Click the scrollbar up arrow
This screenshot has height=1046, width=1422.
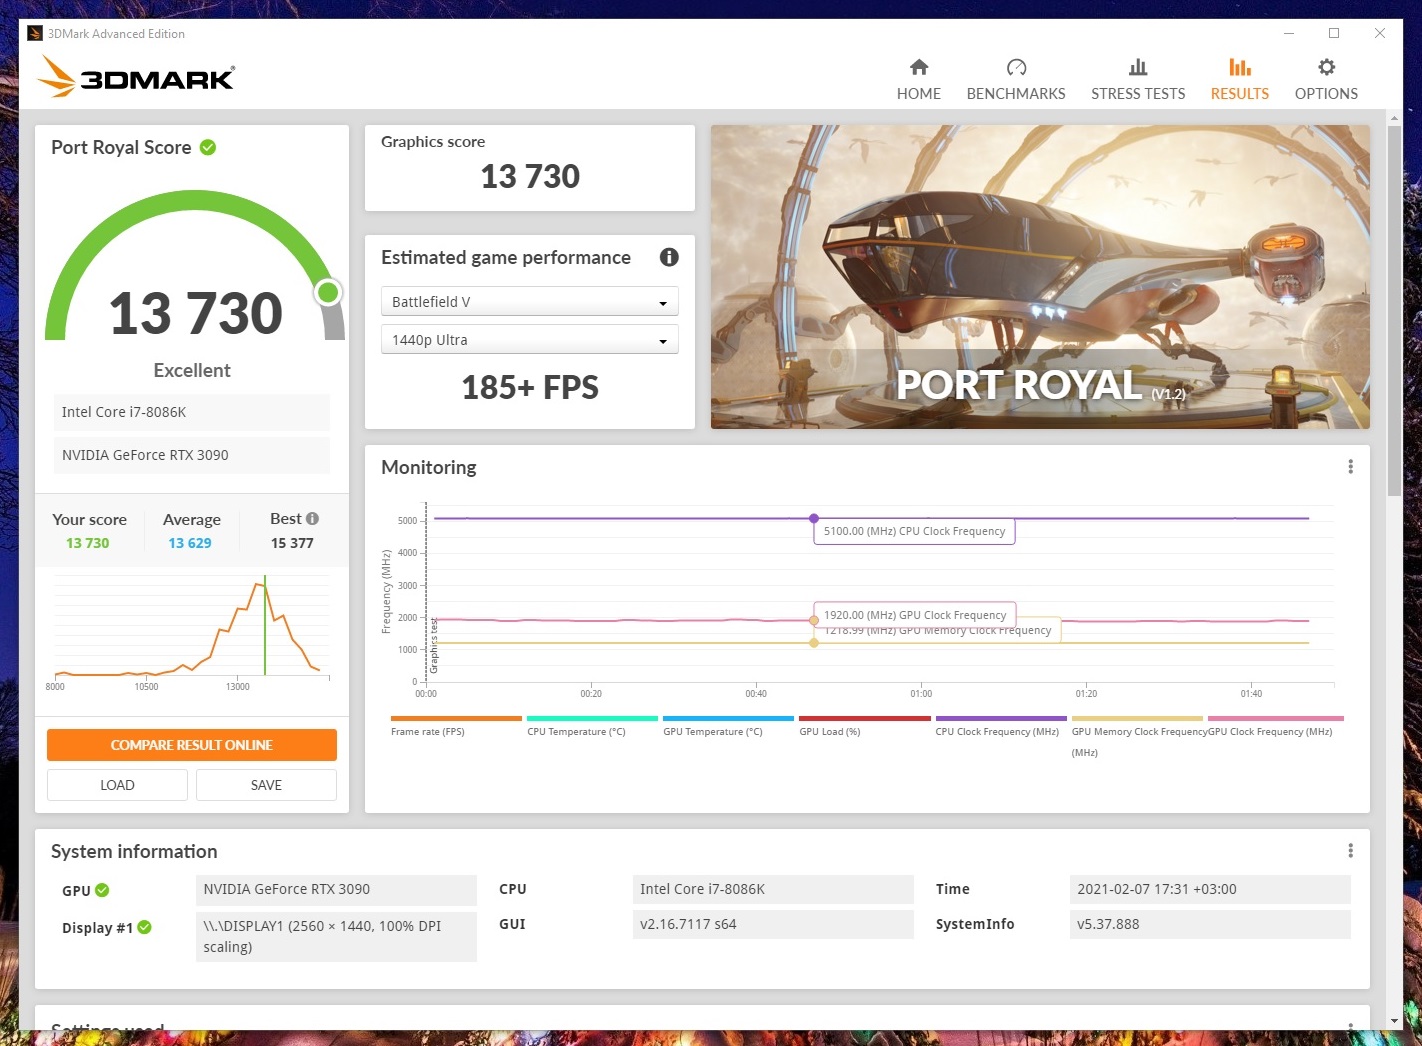tap(1394, 118)
